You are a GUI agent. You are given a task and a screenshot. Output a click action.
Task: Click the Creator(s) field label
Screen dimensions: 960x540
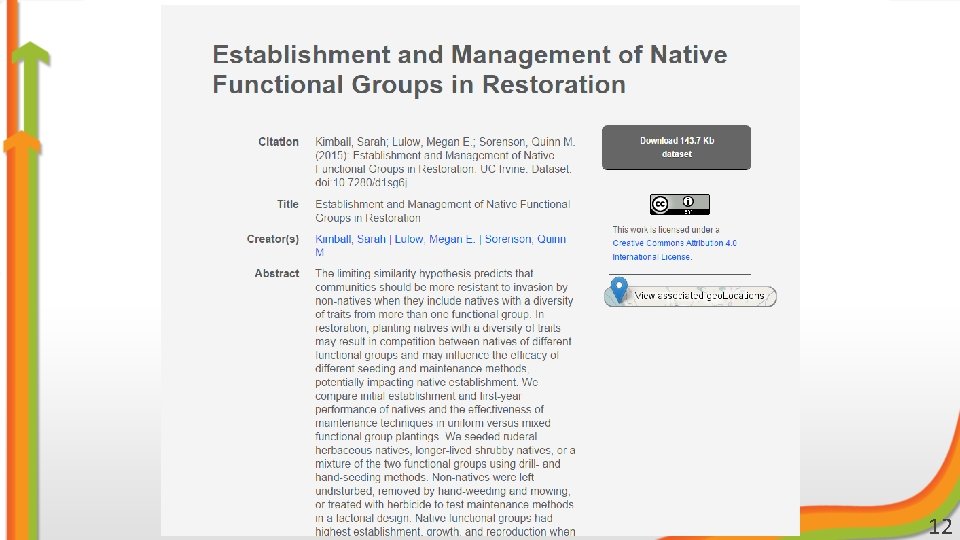point(272,239)
